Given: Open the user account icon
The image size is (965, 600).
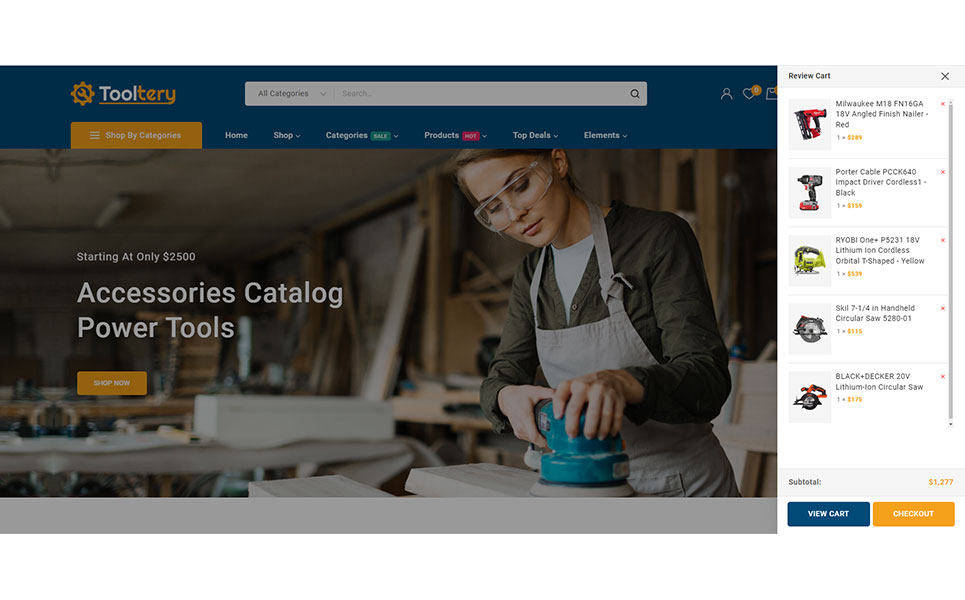Looking at the screenshot, I should (726, 94).
